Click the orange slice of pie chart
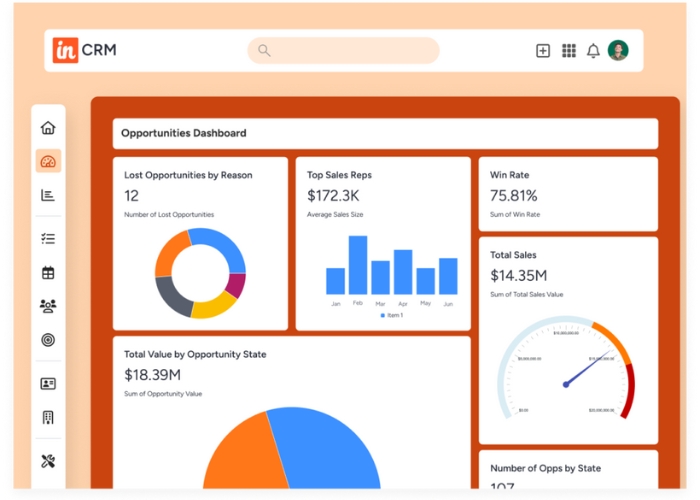This screenshot has width=700, height=500. pos(243,455)
